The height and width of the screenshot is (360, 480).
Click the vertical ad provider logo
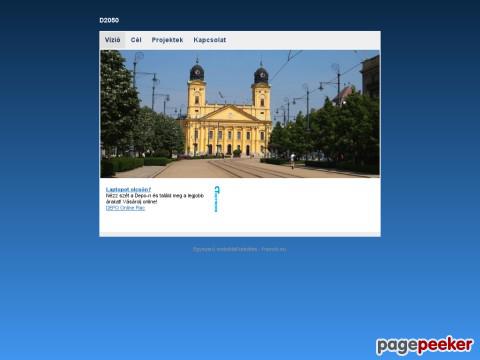[217, 199]
